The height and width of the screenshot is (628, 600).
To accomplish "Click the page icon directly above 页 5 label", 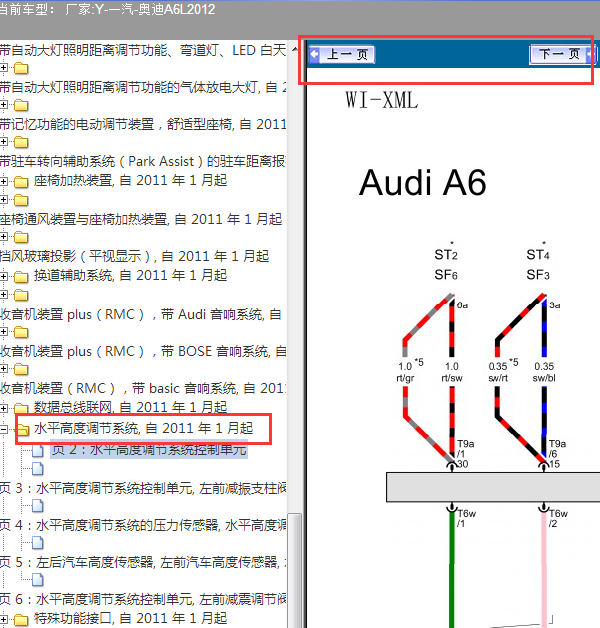I will [38, 543].
